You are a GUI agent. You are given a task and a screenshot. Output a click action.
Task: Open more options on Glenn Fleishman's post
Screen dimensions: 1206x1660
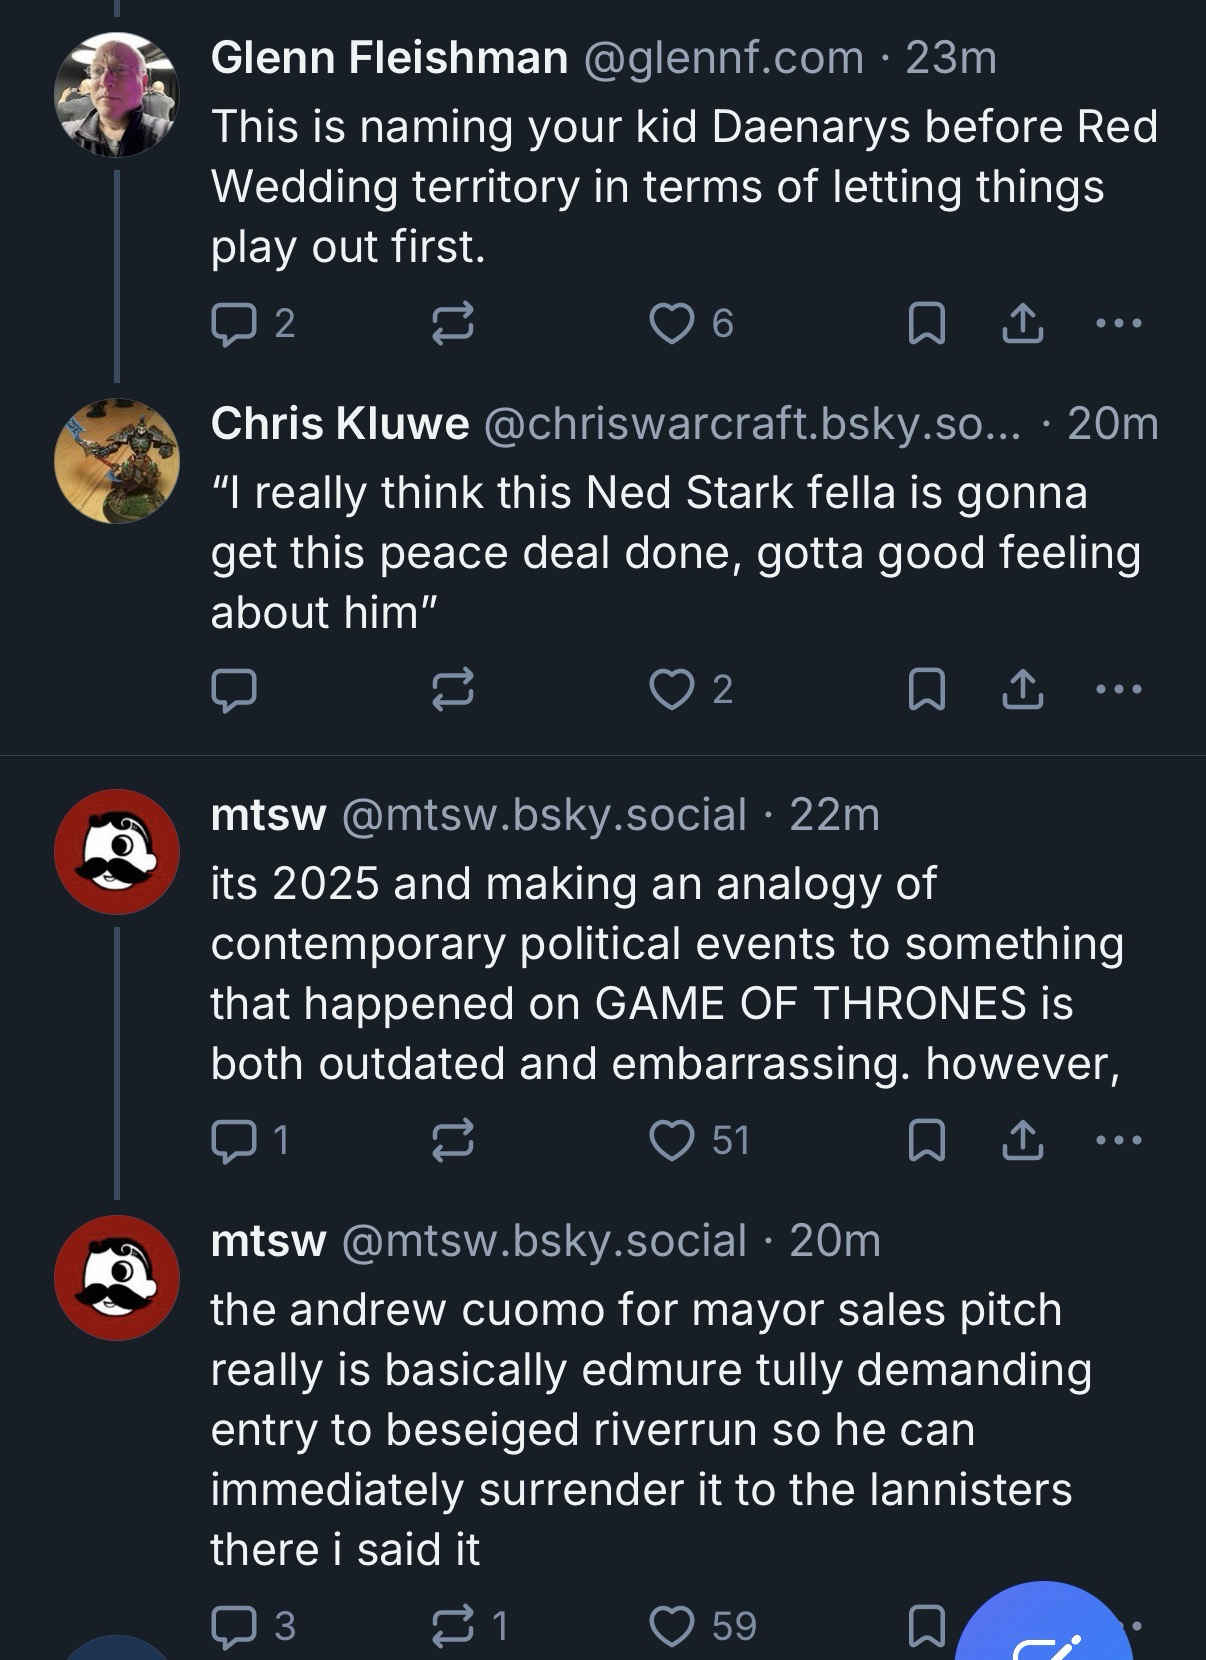[1118, 323]
